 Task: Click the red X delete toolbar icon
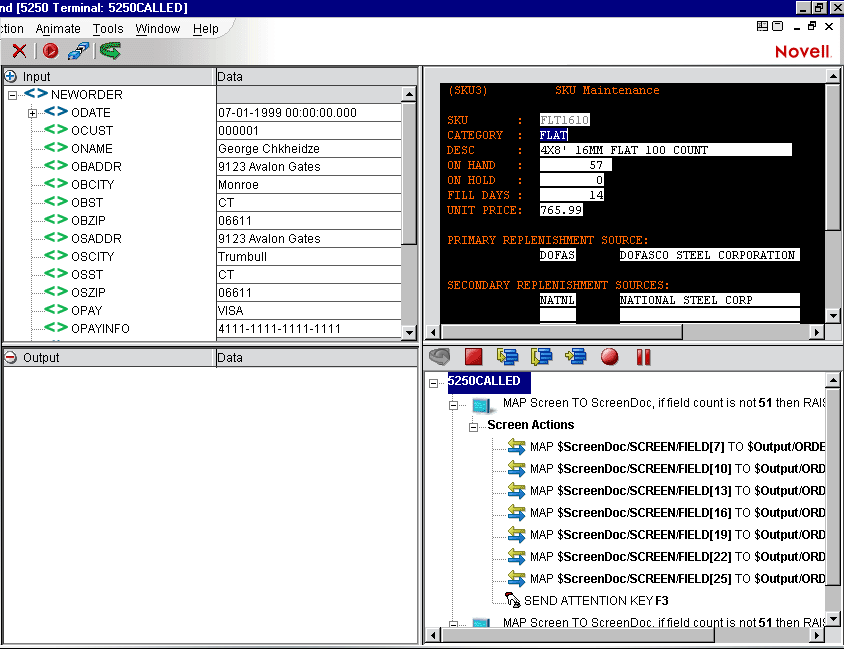(x=19, y=50)
